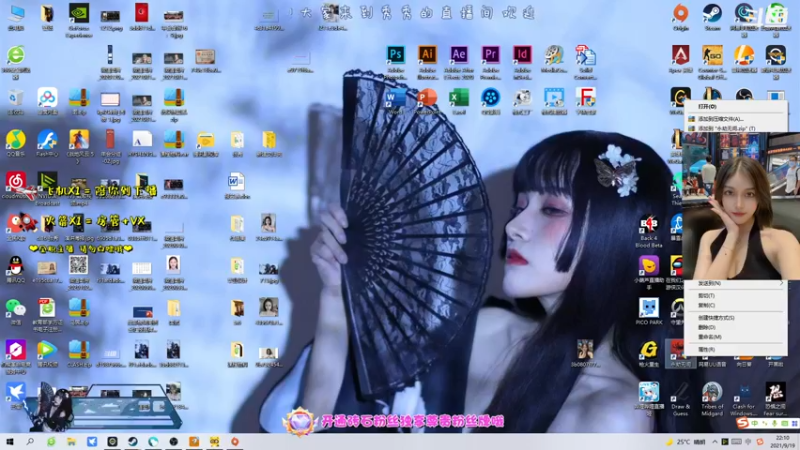Viewport: 800px width, 450px height.
Task: Open the PowerPoint desktop shortcut
Action: click(427, 97)
